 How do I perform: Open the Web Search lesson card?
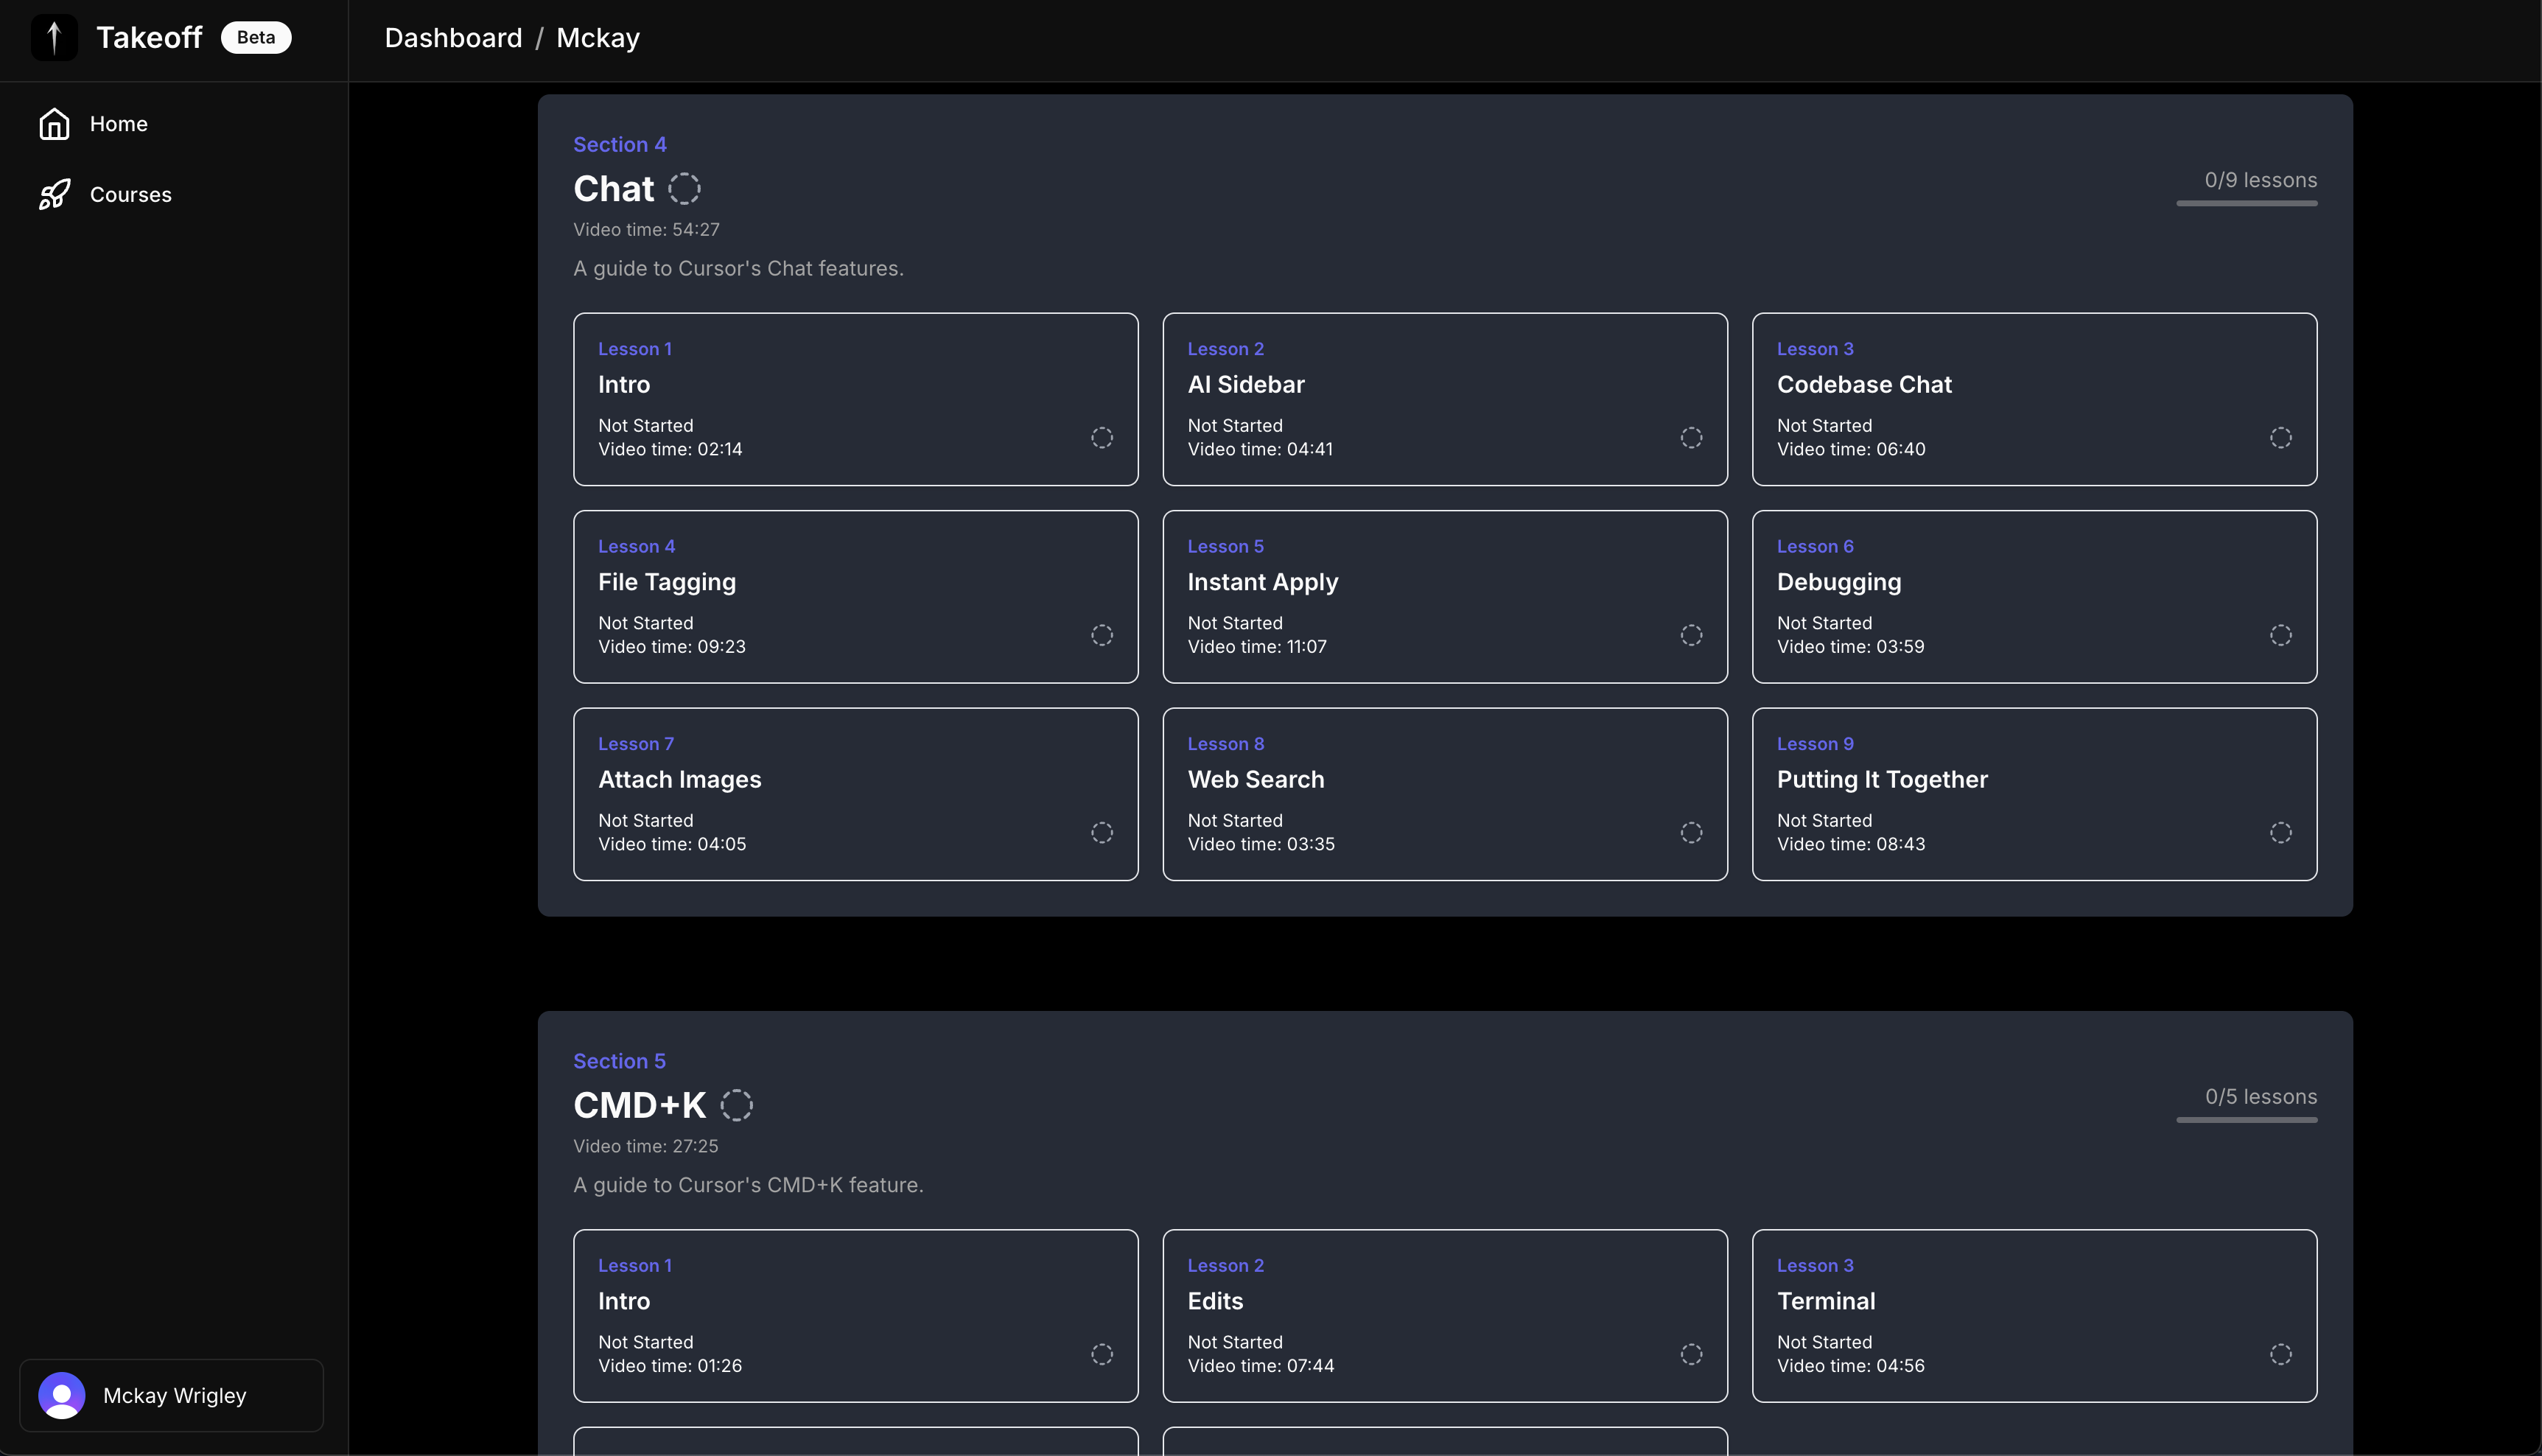pos(1445,795)
